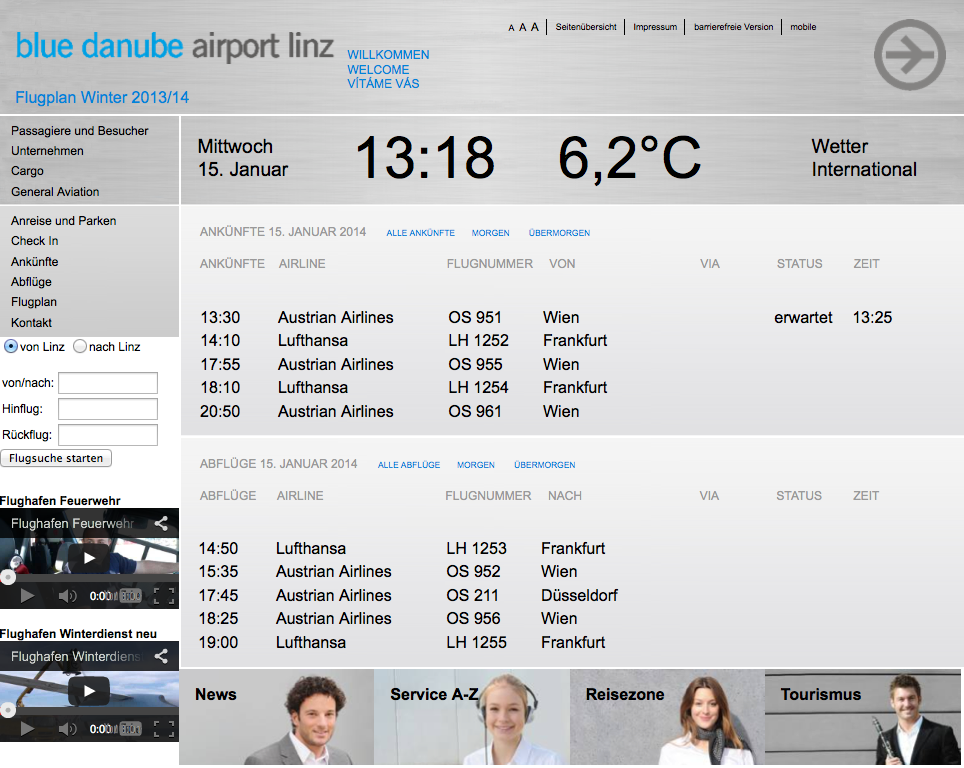Show tomorrow's departures via Morgen link

[476, 465]
